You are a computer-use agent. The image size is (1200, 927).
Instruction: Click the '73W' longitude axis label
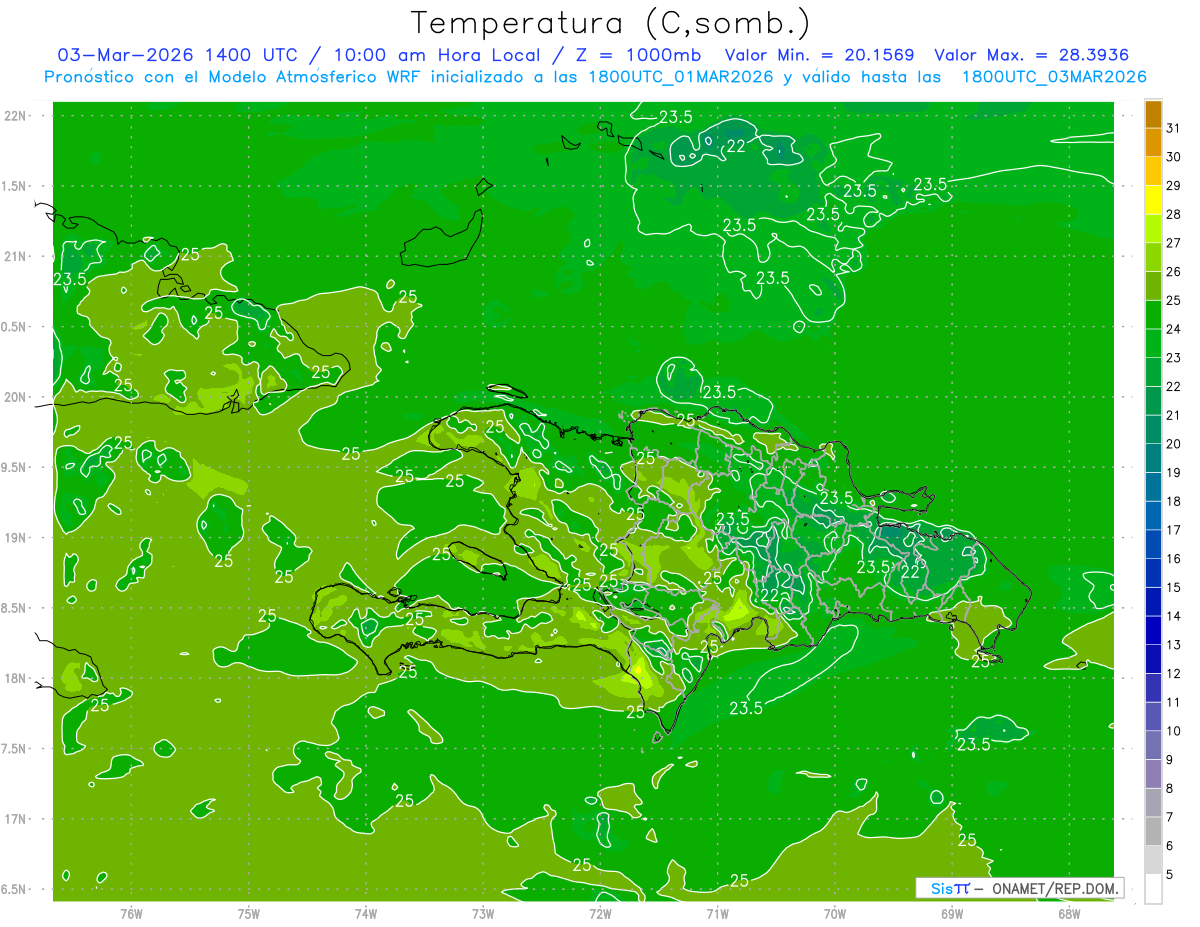click(x=483, y=914)
